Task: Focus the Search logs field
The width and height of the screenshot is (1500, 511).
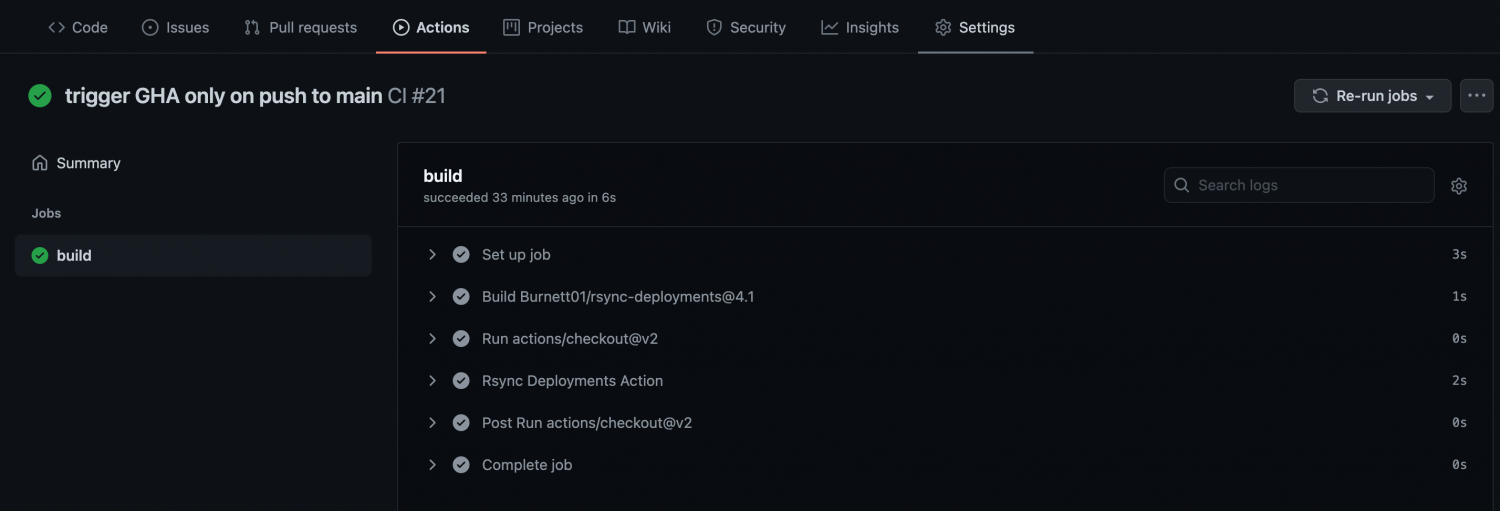Action: click(x=1299, y=185)
